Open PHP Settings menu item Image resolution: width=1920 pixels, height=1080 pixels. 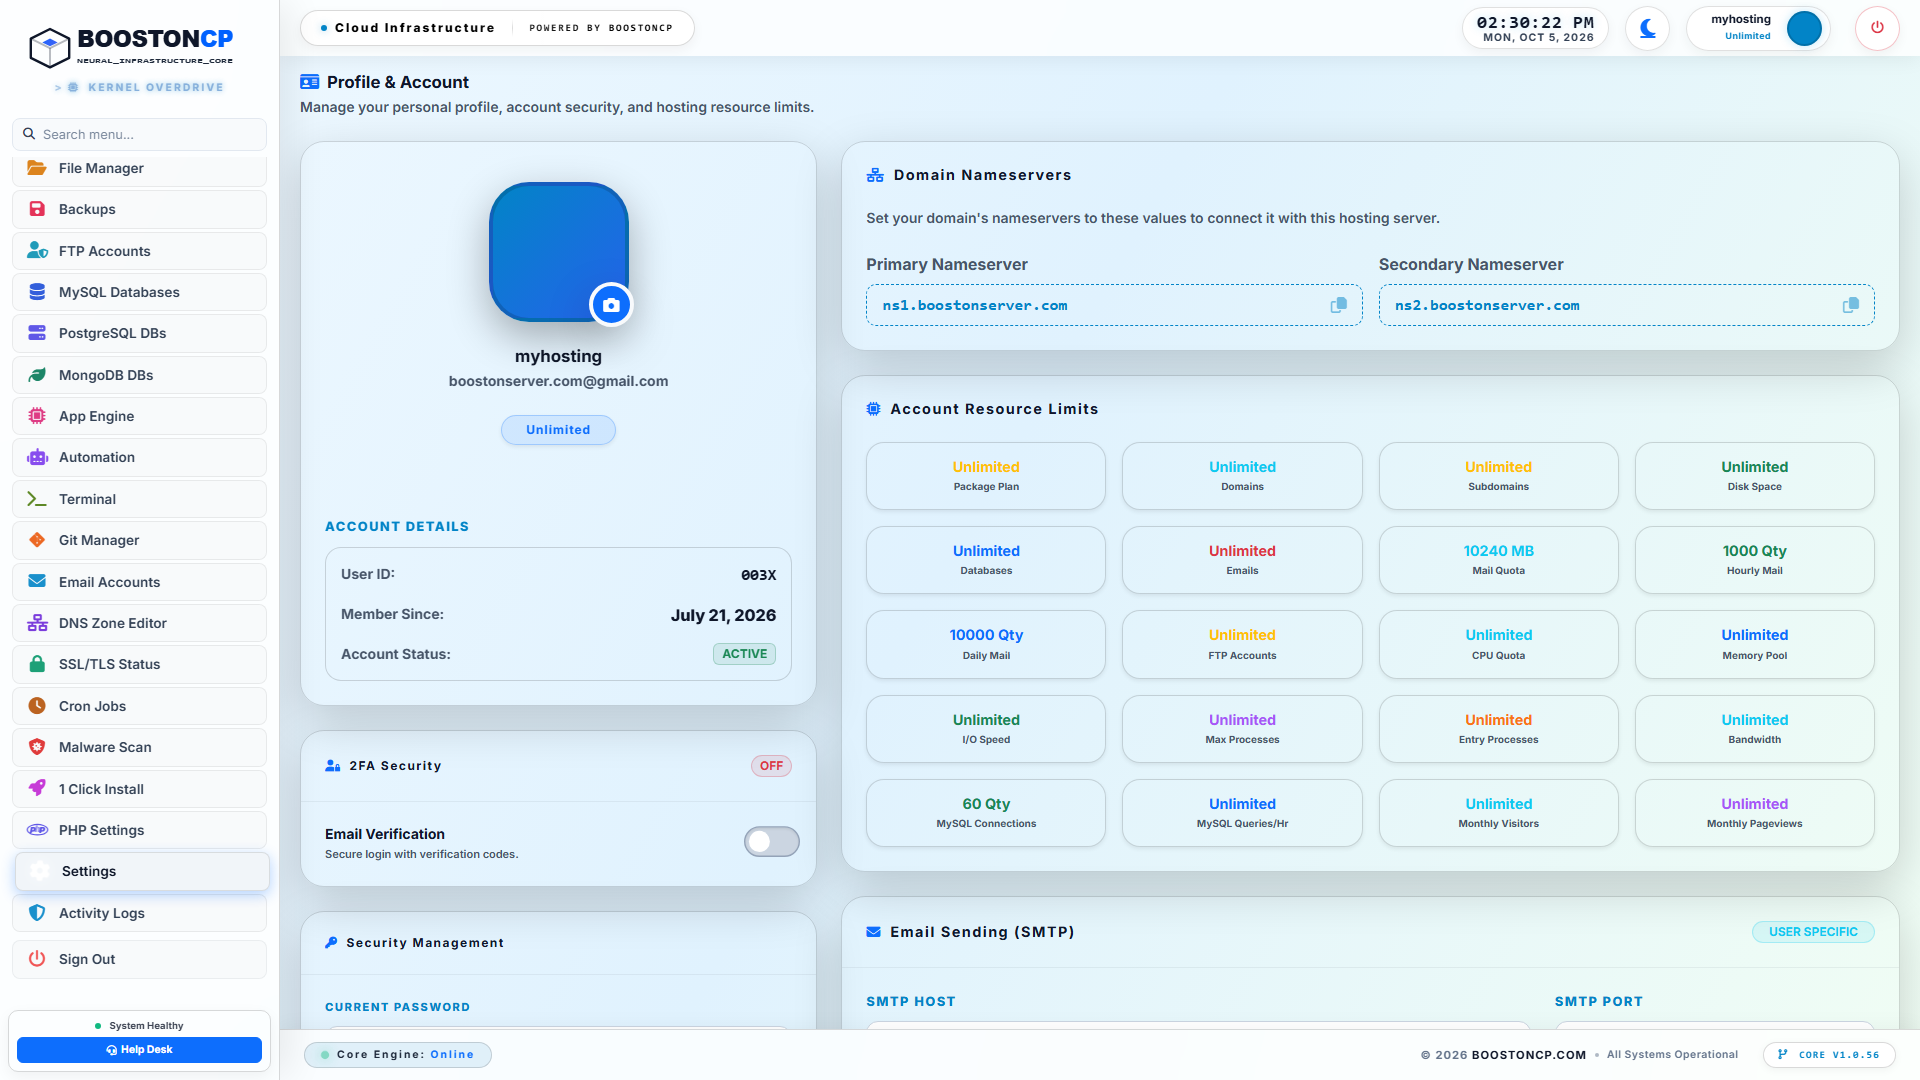click(x=139, y=830)
